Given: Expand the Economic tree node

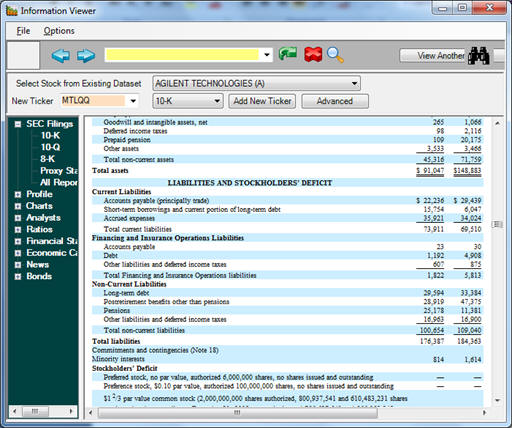Looking at the screenshot, I should [x=18, y=253].
